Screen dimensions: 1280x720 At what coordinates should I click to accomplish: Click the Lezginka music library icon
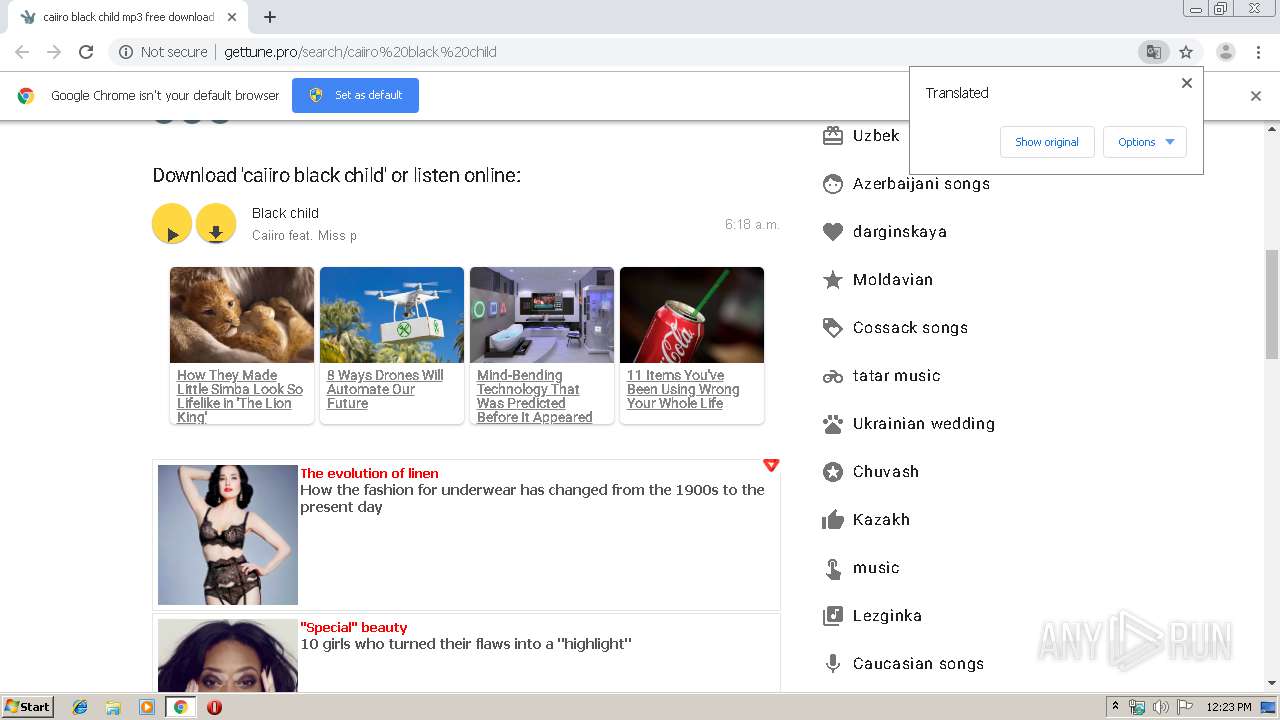tap(833, 616)
